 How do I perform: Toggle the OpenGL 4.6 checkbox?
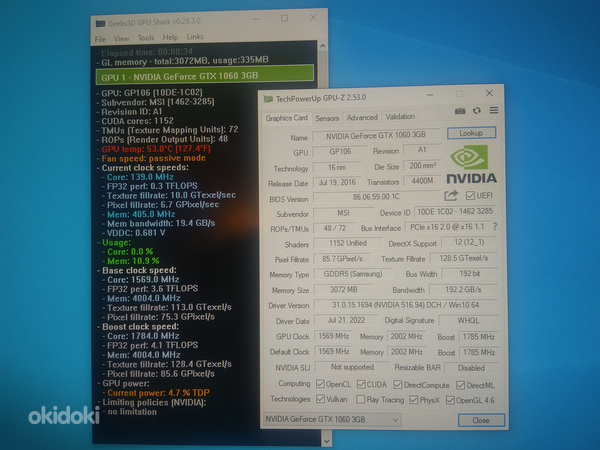click(x=450, y=400)
